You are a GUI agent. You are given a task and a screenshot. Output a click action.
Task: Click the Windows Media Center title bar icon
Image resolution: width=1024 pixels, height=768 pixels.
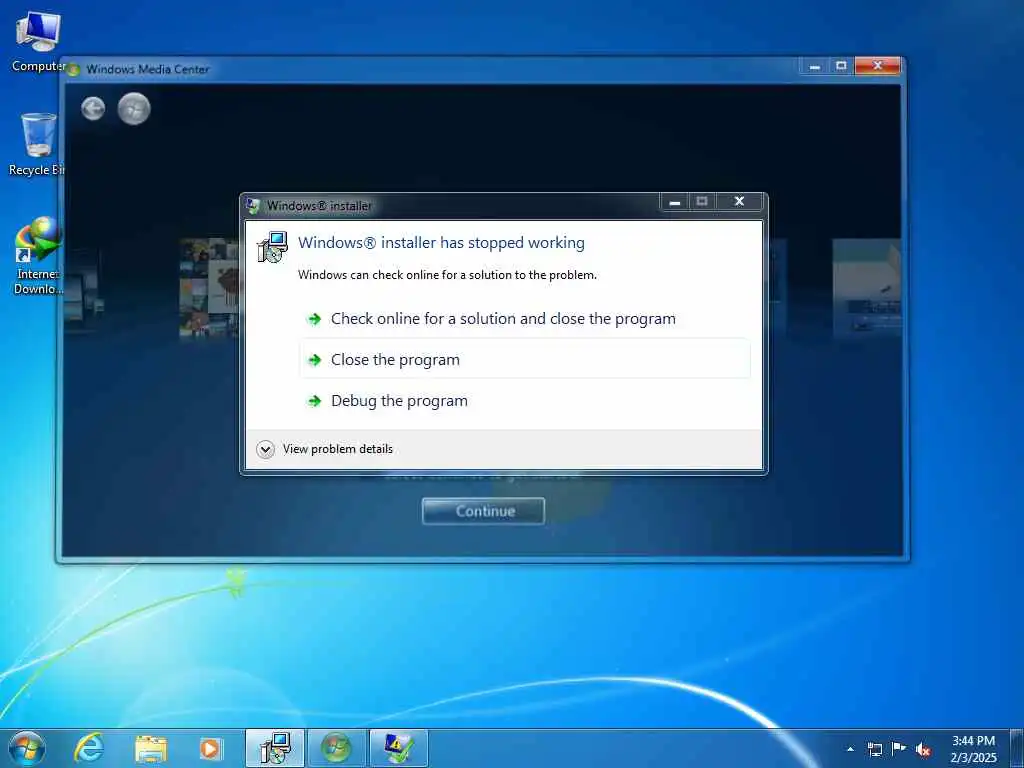coord(73,69)
